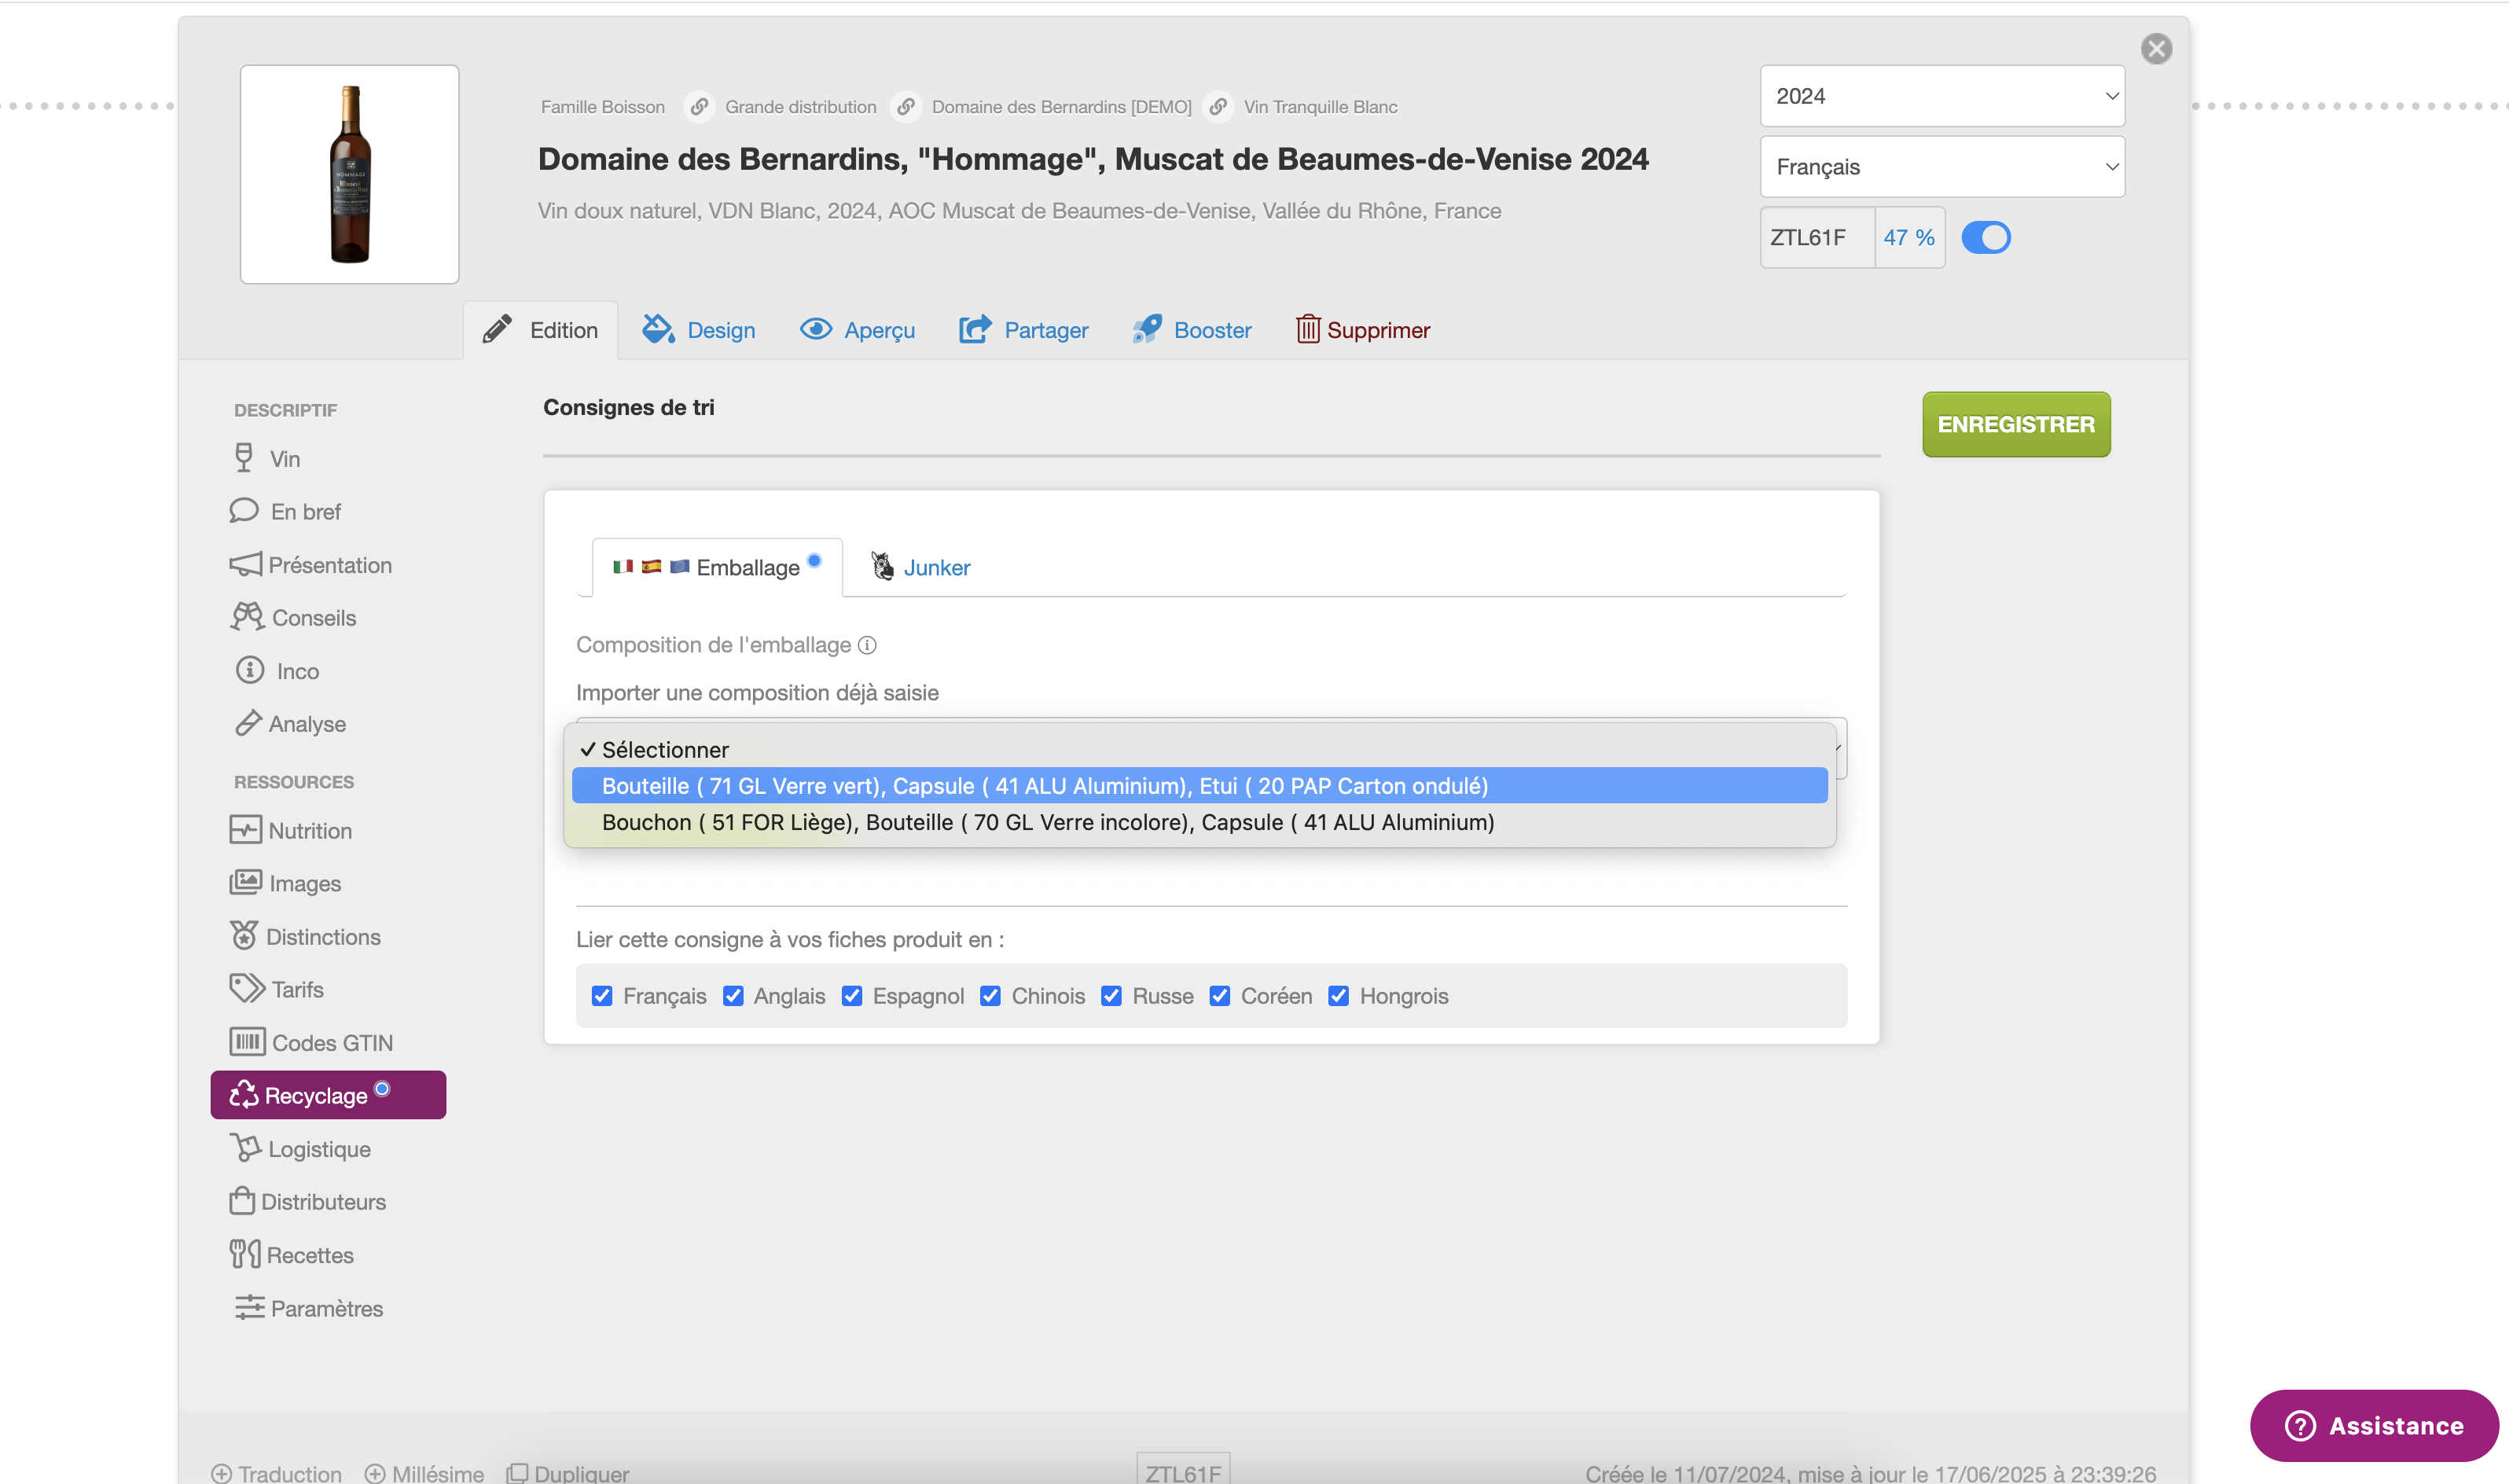The image size is (2509, 1484).
Task: Switch to the Junker tab
Action: click(x=920, y=567)
